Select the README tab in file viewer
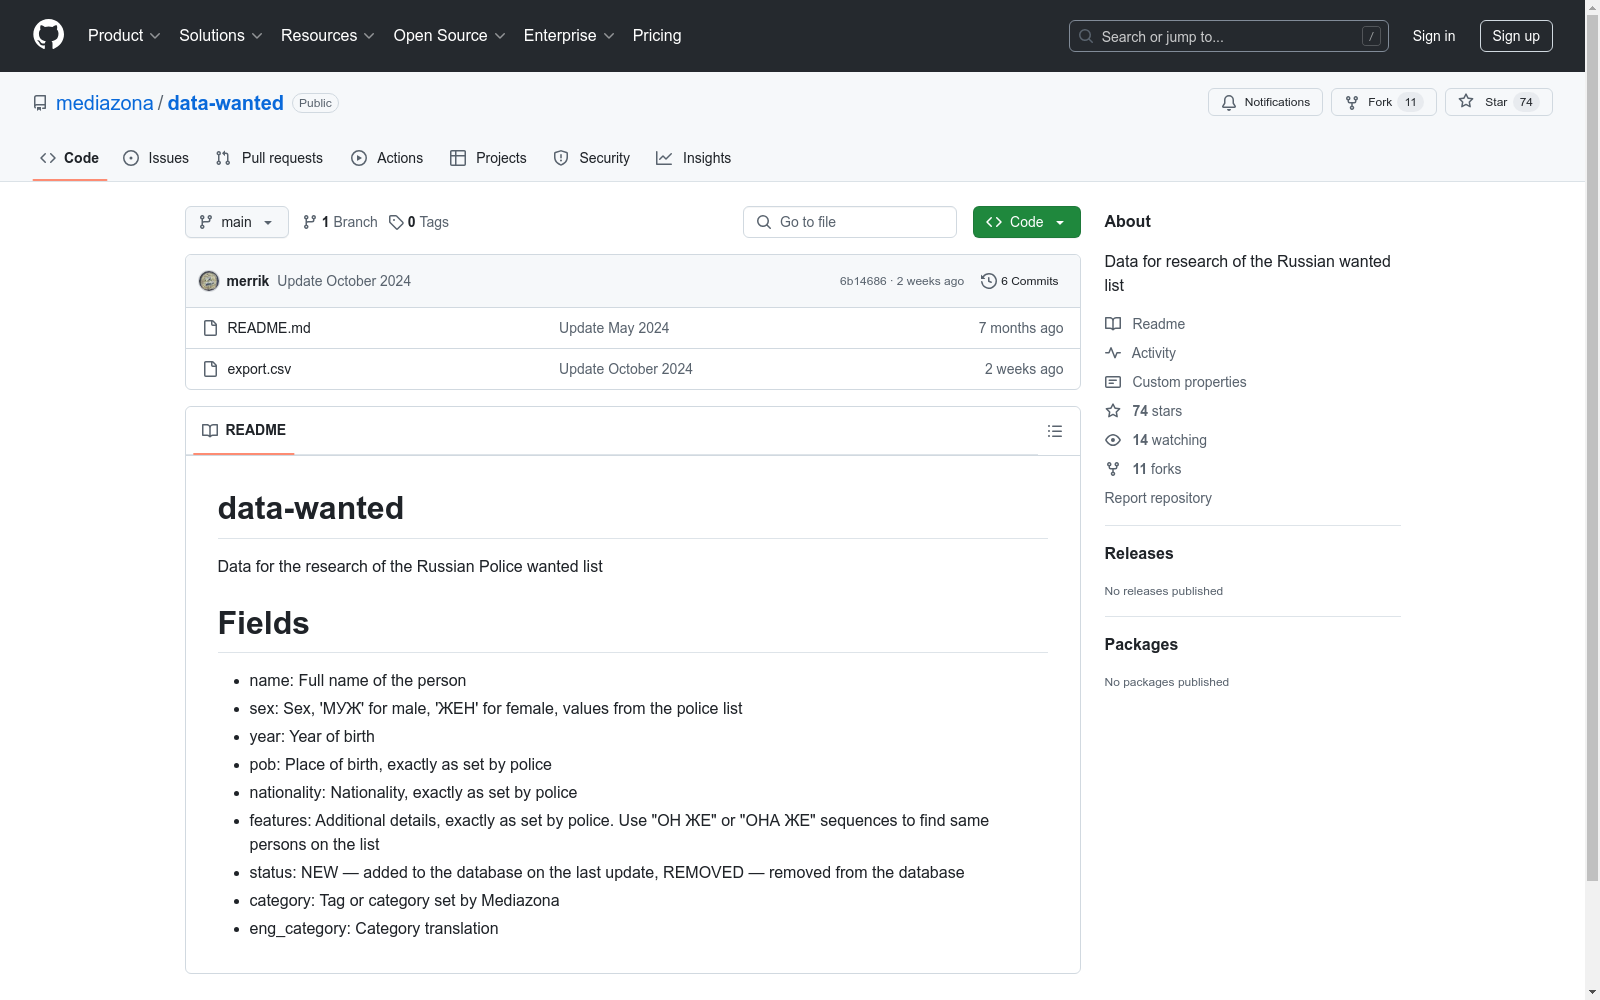 coord(244,430)
